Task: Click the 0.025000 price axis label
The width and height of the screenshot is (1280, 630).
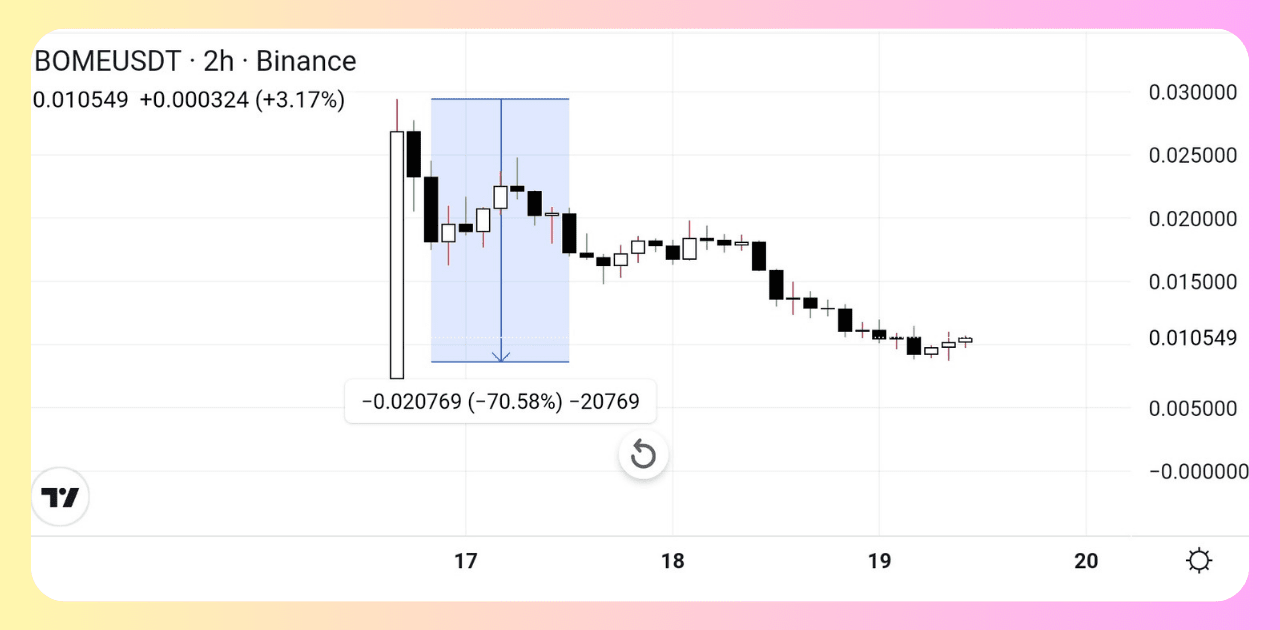Action: pyautogui.click(x=1193, y=155)
